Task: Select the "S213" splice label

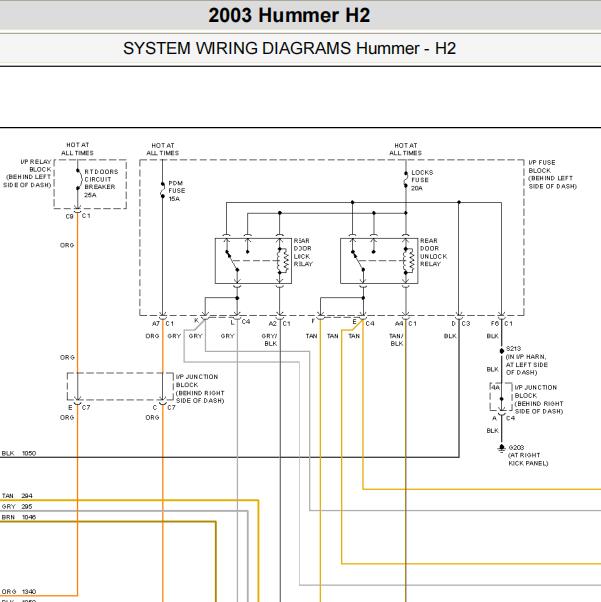Action: (x=513, y=349)
